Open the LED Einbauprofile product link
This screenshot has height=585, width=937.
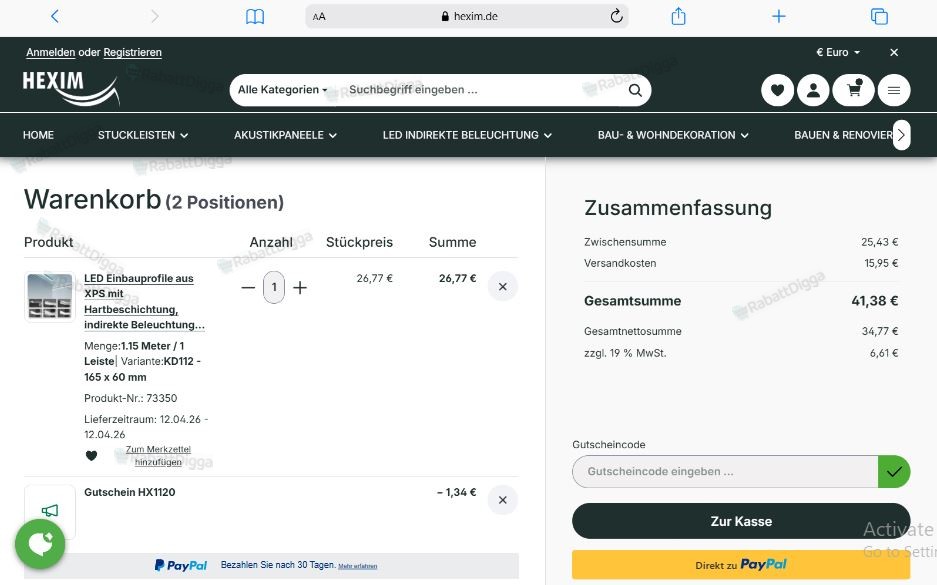point(144,302)
